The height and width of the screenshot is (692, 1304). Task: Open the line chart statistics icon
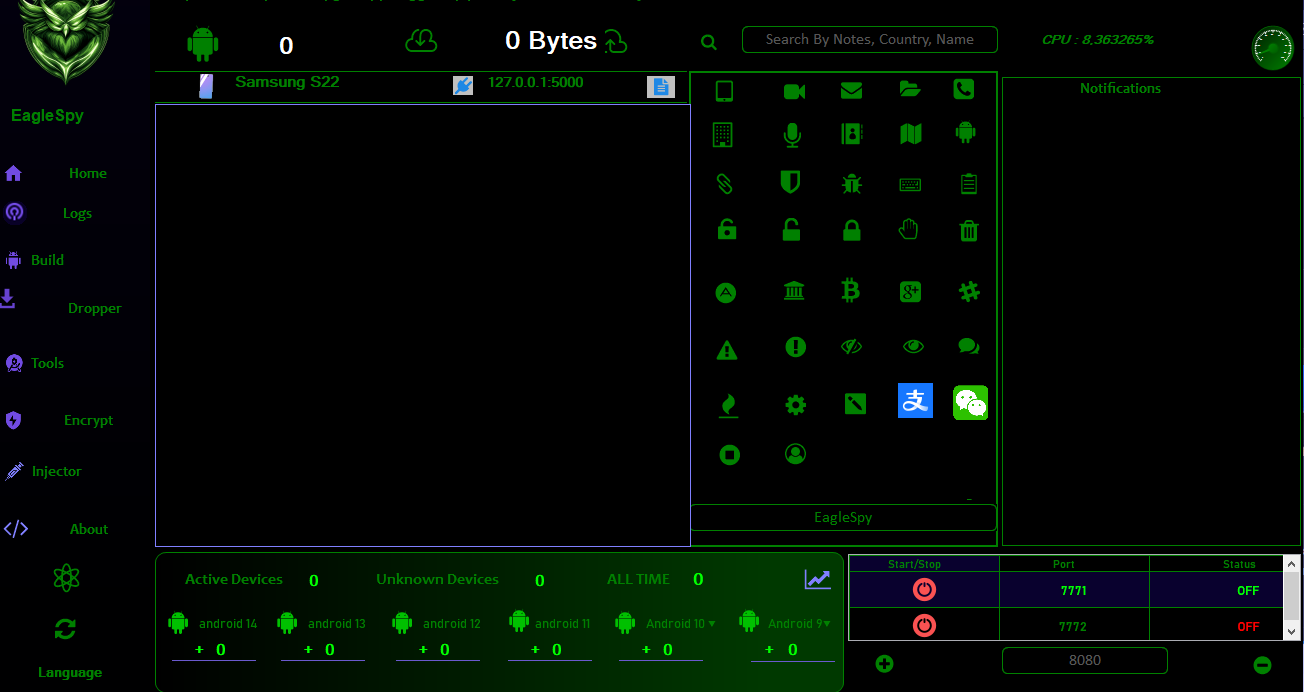pos(817,579)
